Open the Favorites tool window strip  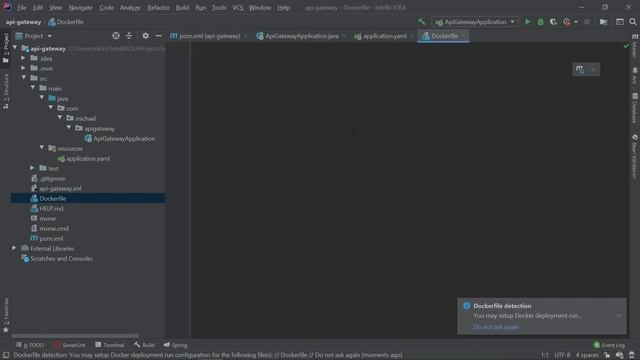pyautogui.click(x=6, y=315)
